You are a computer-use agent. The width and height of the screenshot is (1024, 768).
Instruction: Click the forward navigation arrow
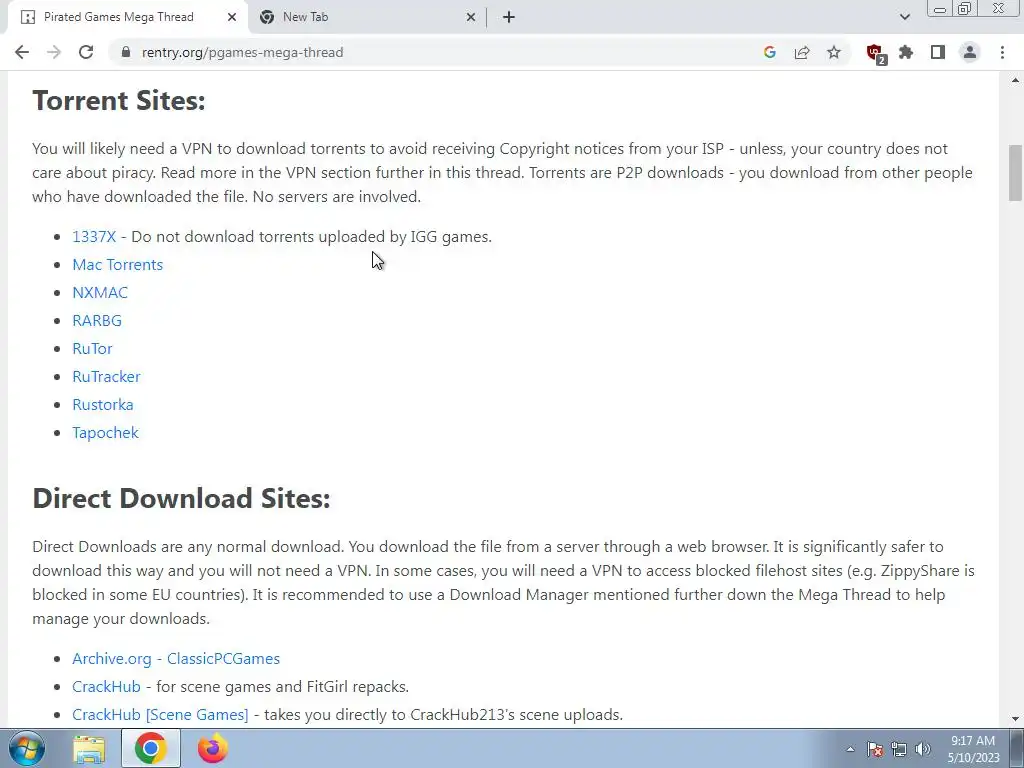[54, 52]
